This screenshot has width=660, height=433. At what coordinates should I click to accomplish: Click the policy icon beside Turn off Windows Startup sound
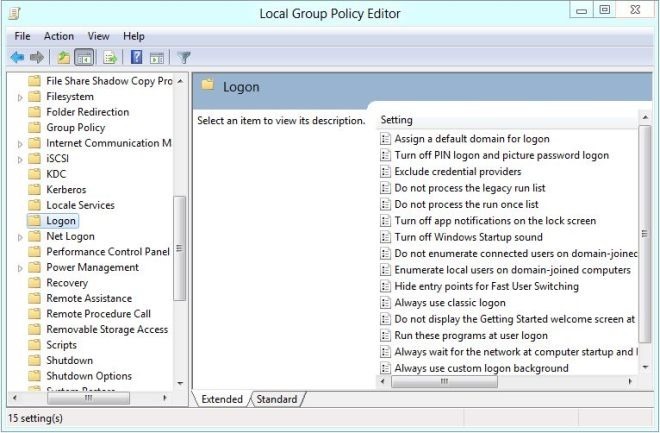click(x=385, y=237)
